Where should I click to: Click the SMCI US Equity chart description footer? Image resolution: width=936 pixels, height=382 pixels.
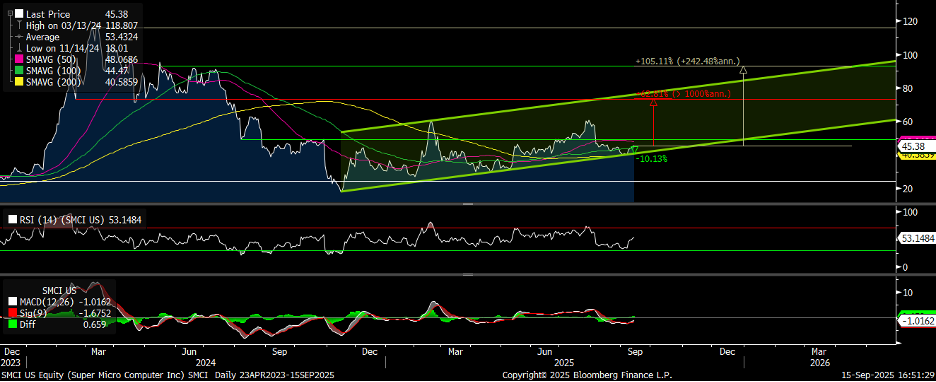click(x=168, y=374)
